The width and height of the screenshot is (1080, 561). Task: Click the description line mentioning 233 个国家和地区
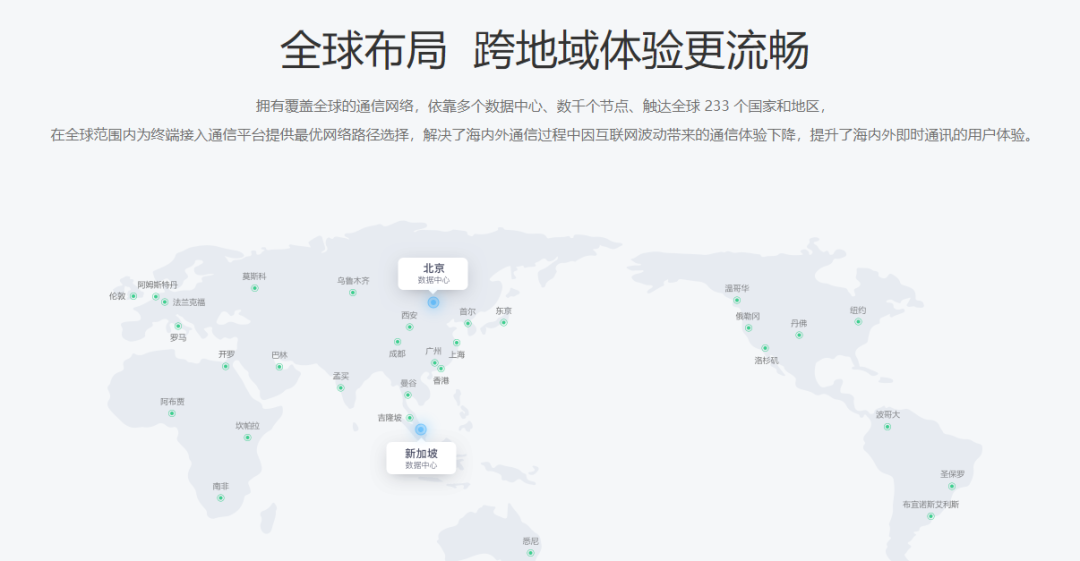point(541,106)
